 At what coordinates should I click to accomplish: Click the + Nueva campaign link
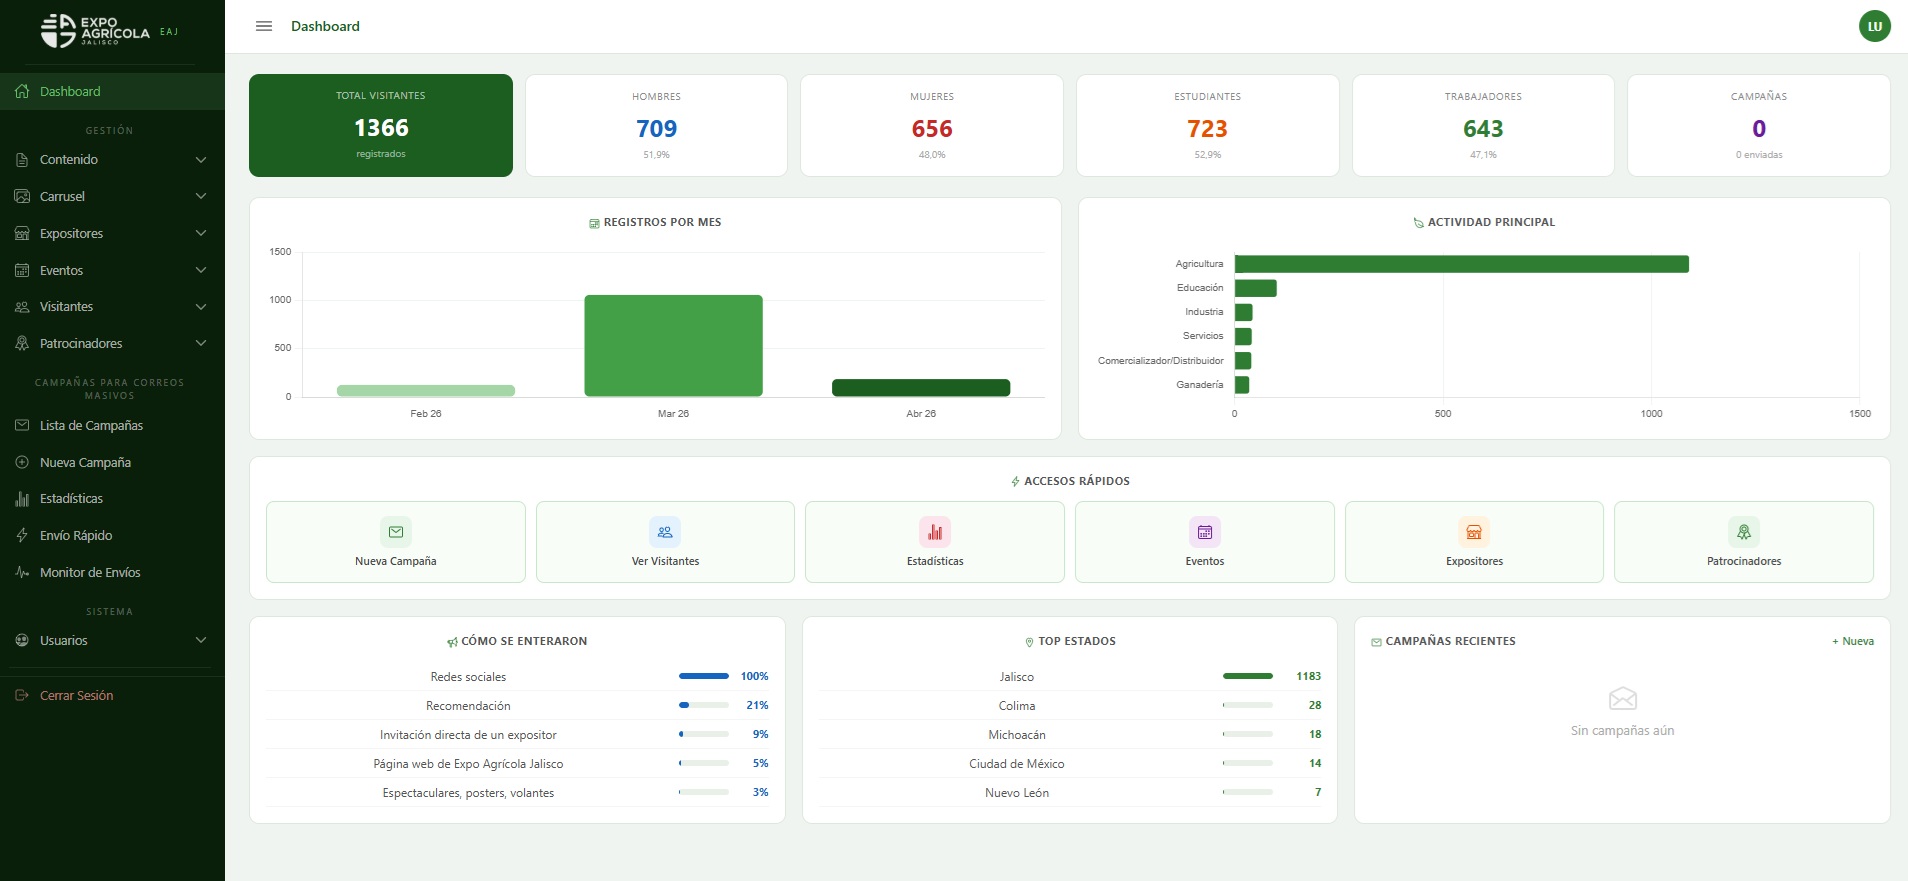tap(1853, 641)
